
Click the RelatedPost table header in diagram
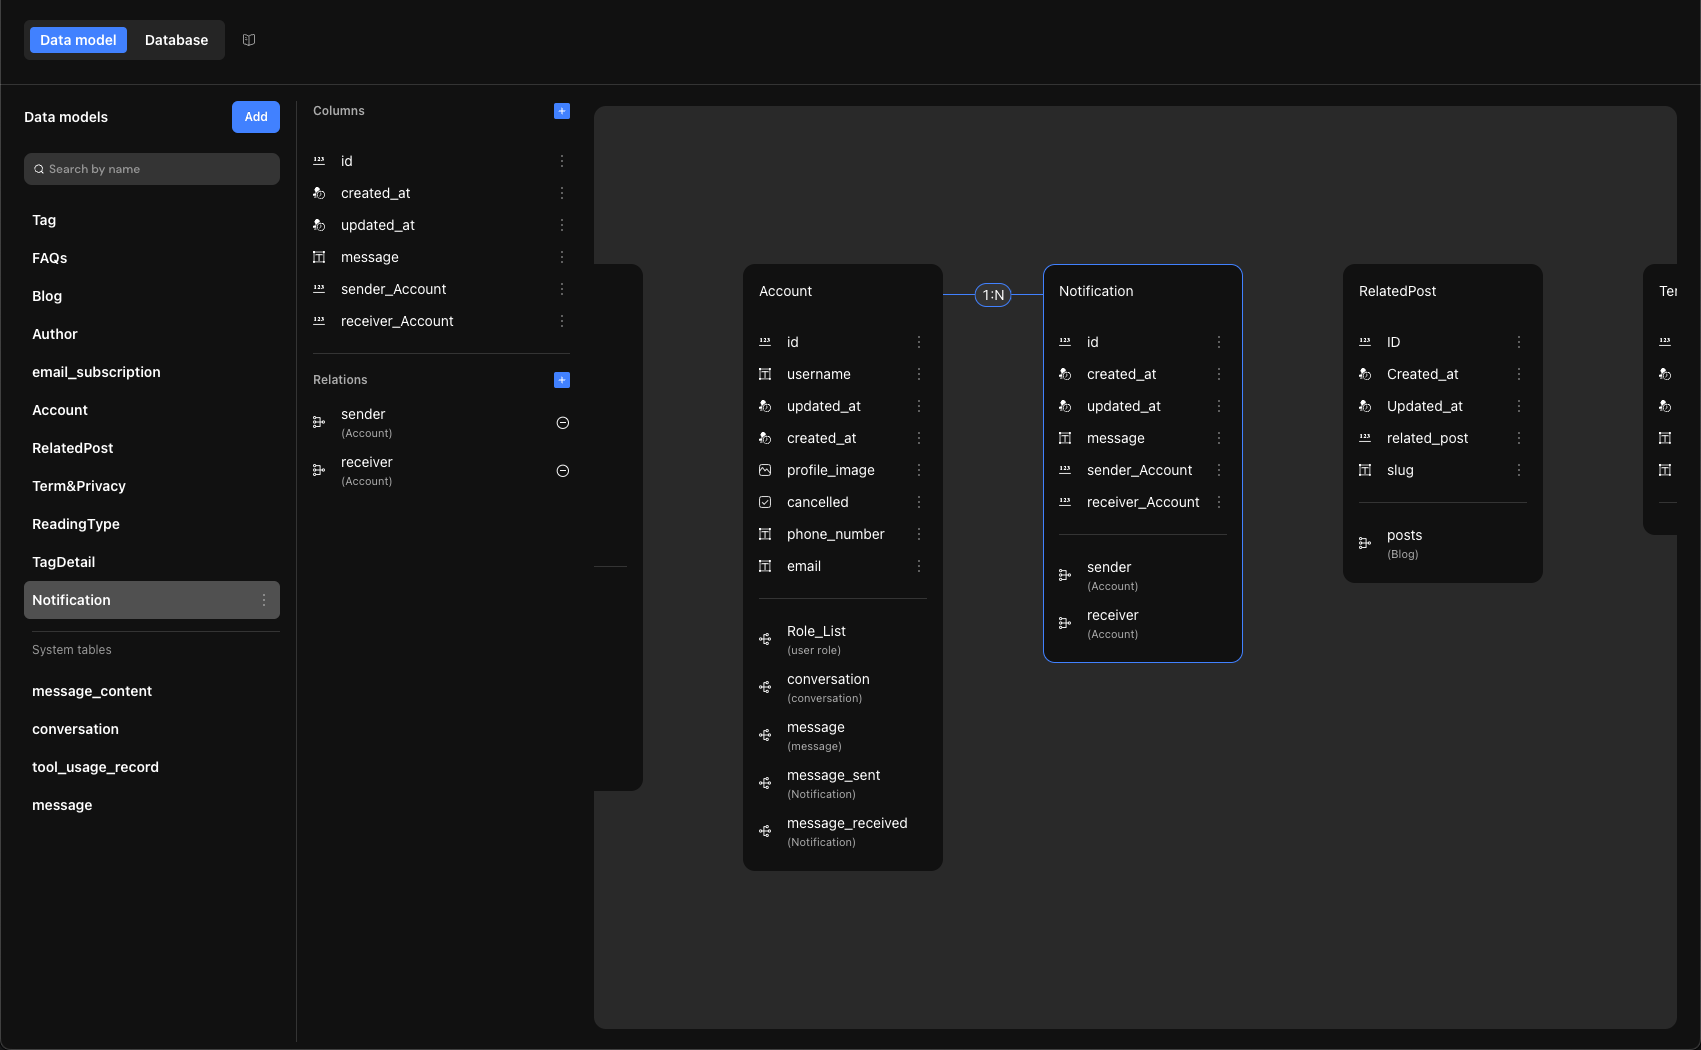(1397, 291)
